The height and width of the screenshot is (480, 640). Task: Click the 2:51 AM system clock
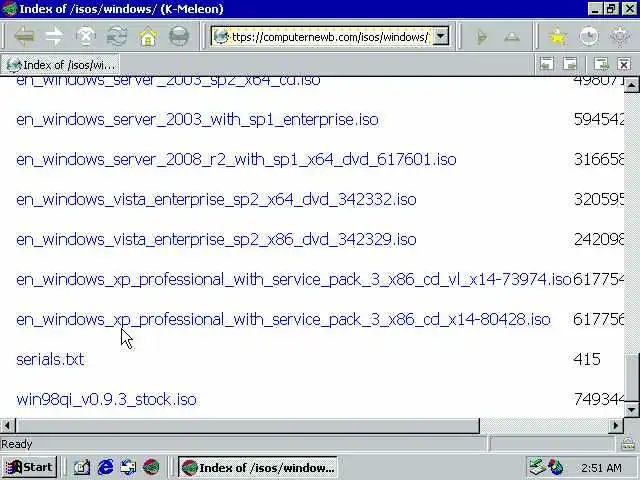pyautogui.click(x=601, y=468)
